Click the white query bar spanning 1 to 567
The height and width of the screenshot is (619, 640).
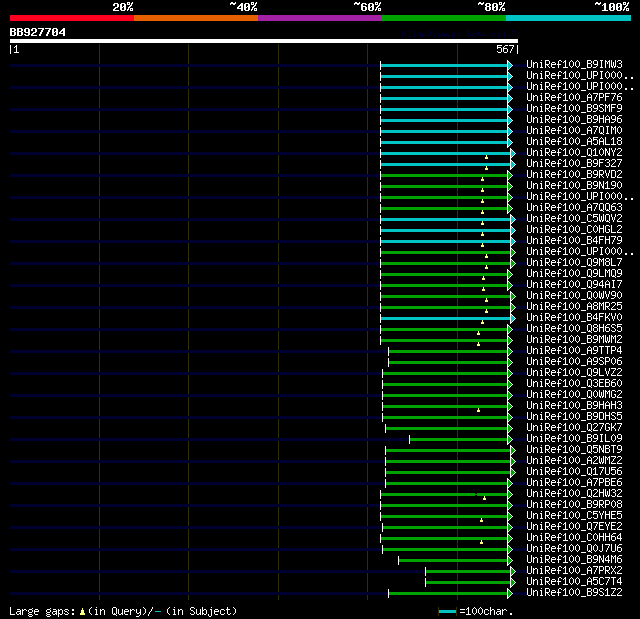(263, 41)
